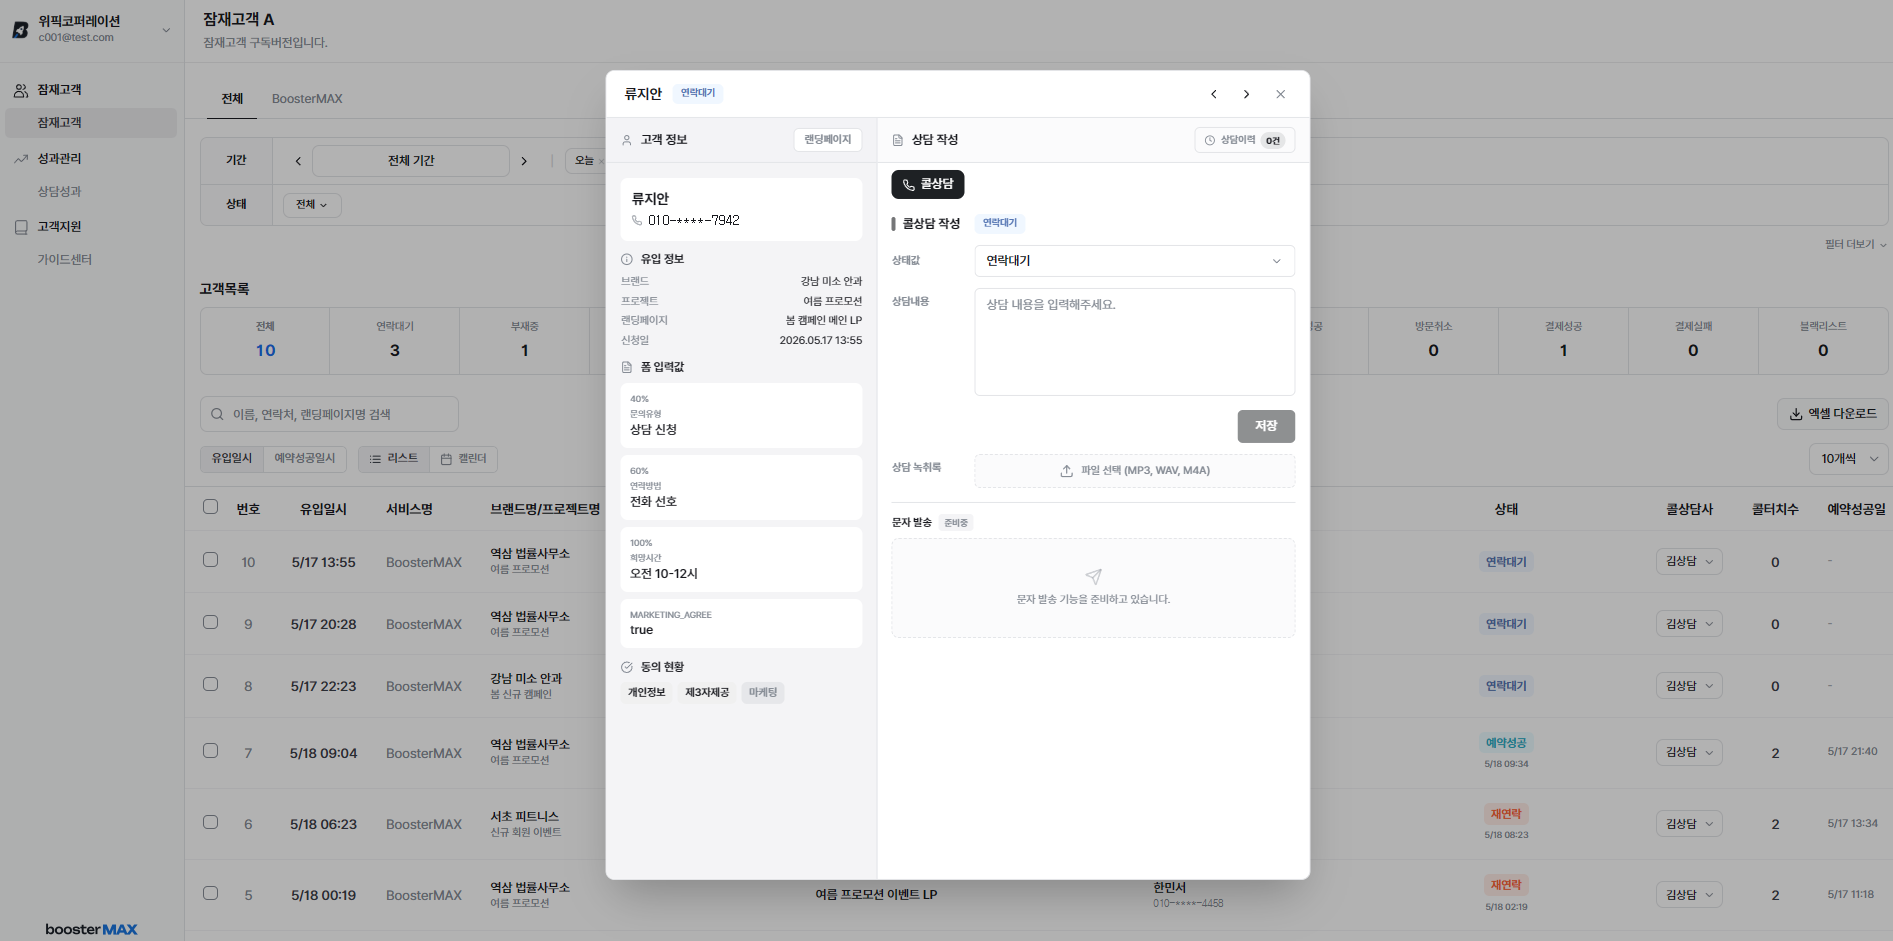Check the row number 5 checkbox

pyautogui.click(x=210, y=893)
